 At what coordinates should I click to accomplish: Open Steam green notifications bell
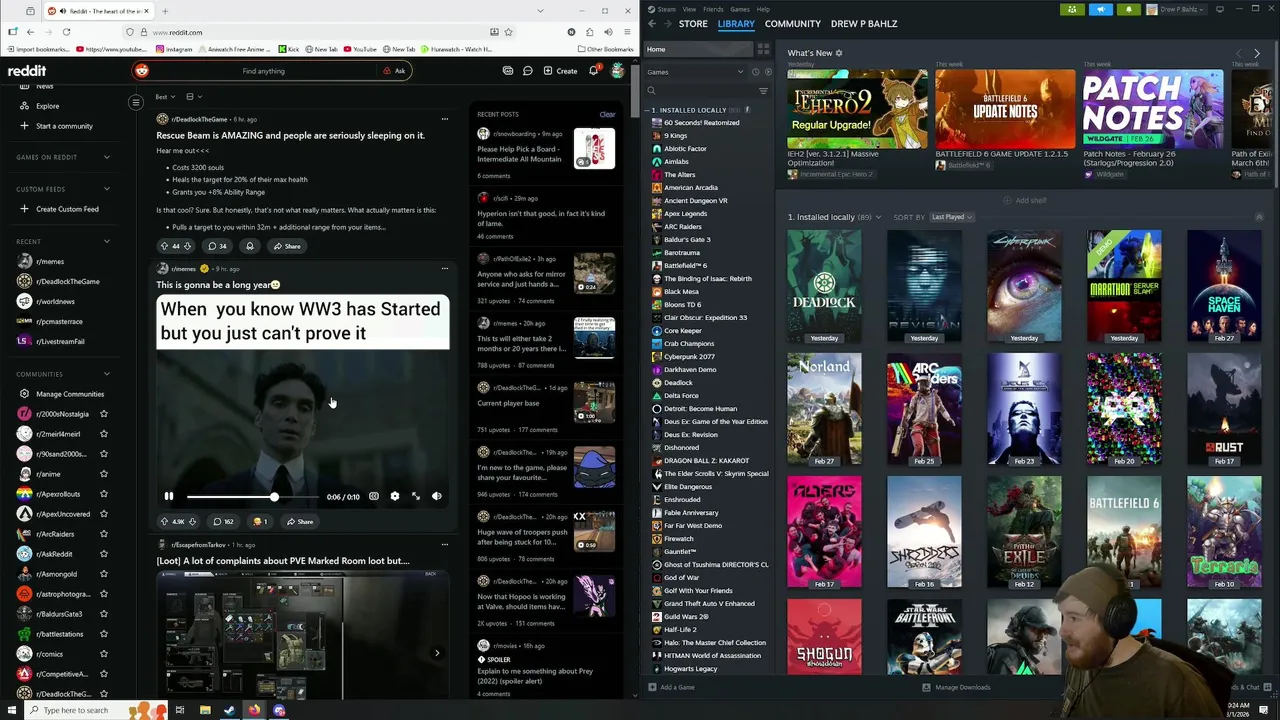(x=1129, y=9)
